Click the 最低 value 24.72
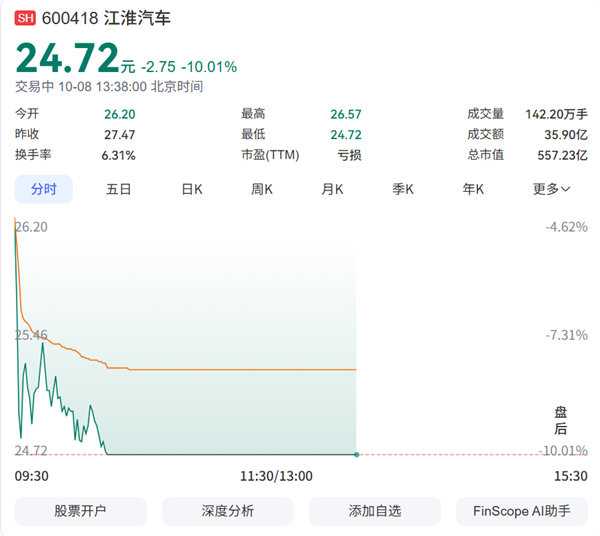This screenshot has width=600, height=536. tap(346, 135)
